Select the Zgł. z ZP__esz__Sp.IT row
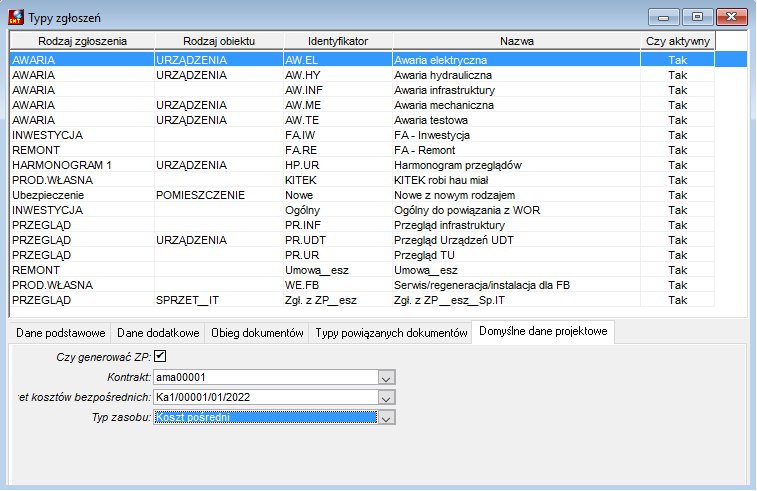The width and height of the screenshot is (757, 491). 362,300
